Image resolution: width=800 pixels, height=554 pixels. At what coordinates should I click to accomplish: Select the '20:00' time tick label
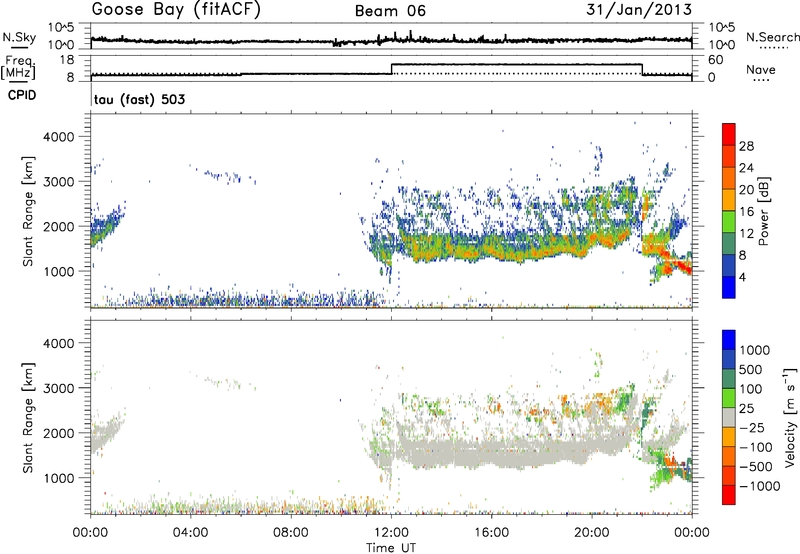click(x=592, y=533)
